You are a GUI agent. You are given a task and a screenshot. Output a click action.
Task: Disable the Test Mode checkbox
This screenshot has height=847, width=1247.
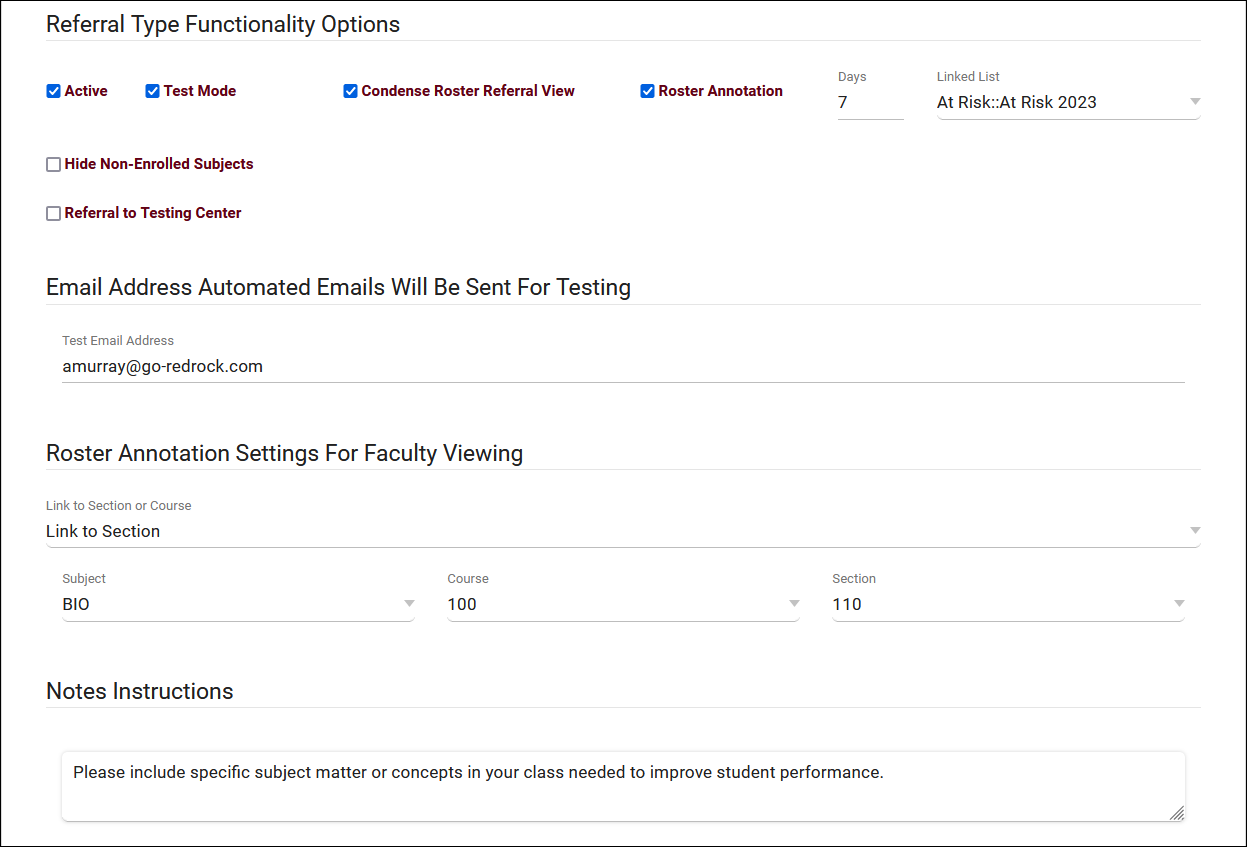pyautogui.click(x=153, y=91)
